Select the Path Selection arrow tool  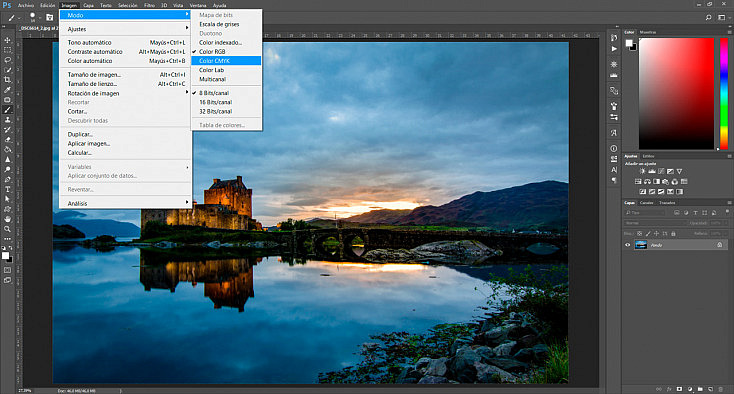[x=7, y=199]
